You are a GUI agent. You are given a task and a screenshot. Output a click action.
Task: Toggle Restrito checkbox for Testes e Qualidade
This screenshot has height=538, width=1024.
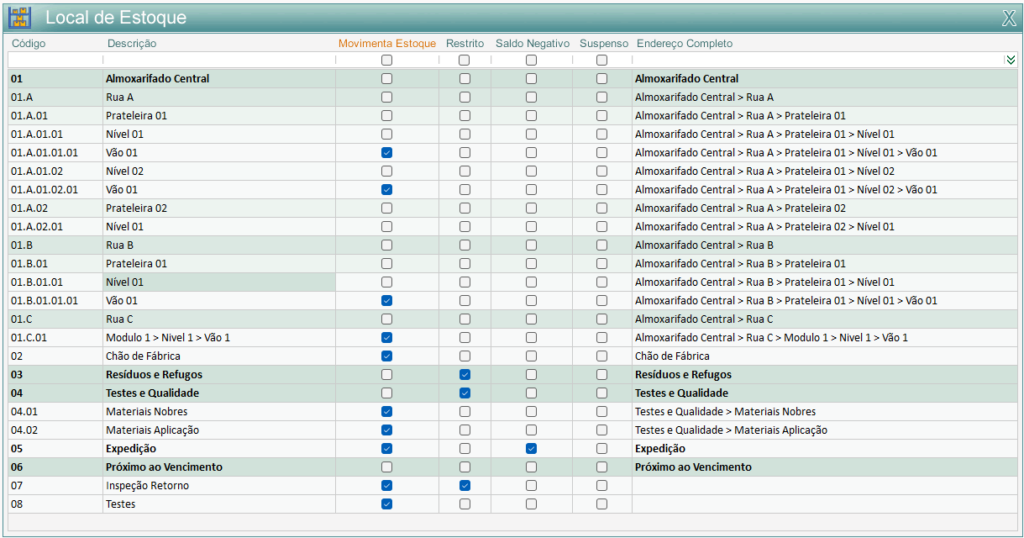pos(464,393)
